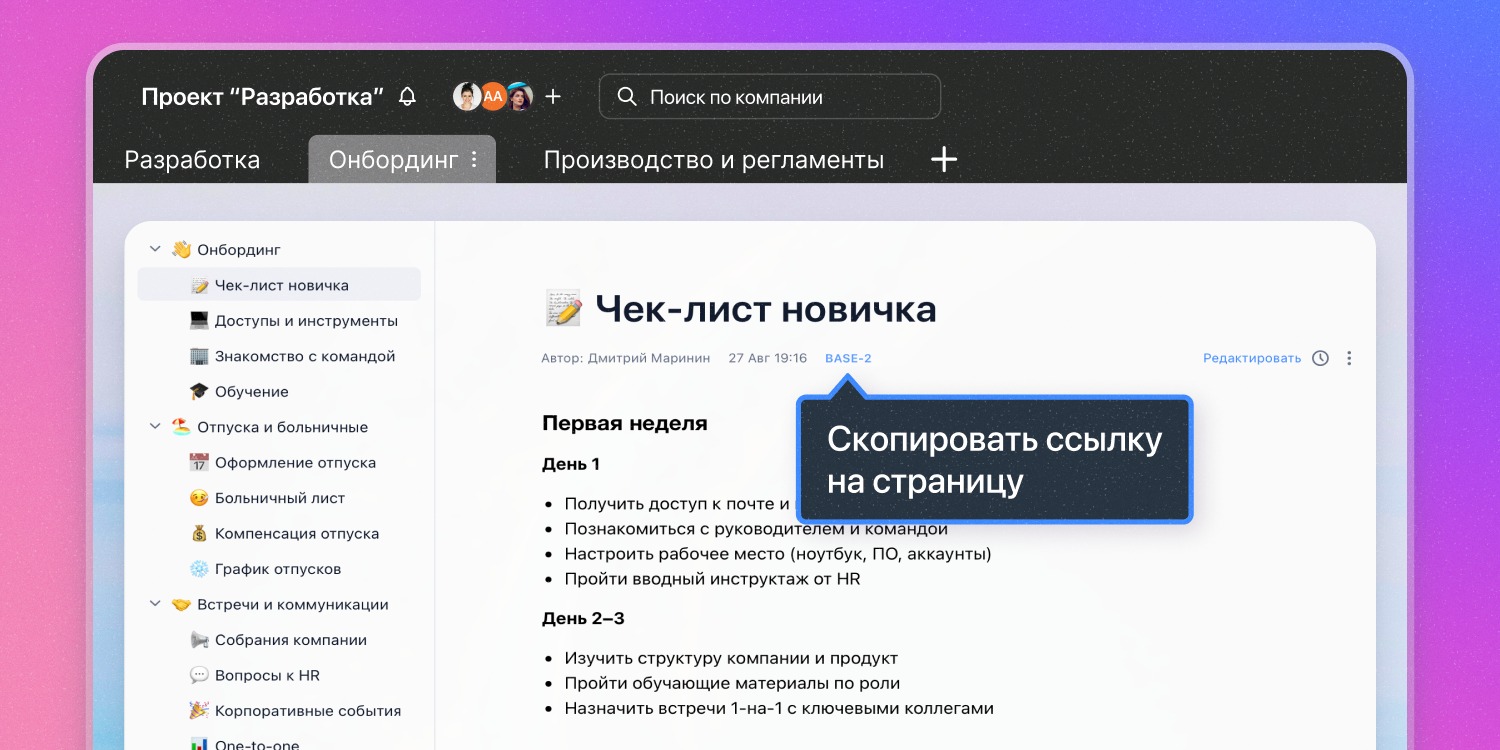The width and height of the screenshot is (1500, 750).
Task: Focus the "Поиск по компании" search field
Action: click(770, 97)
